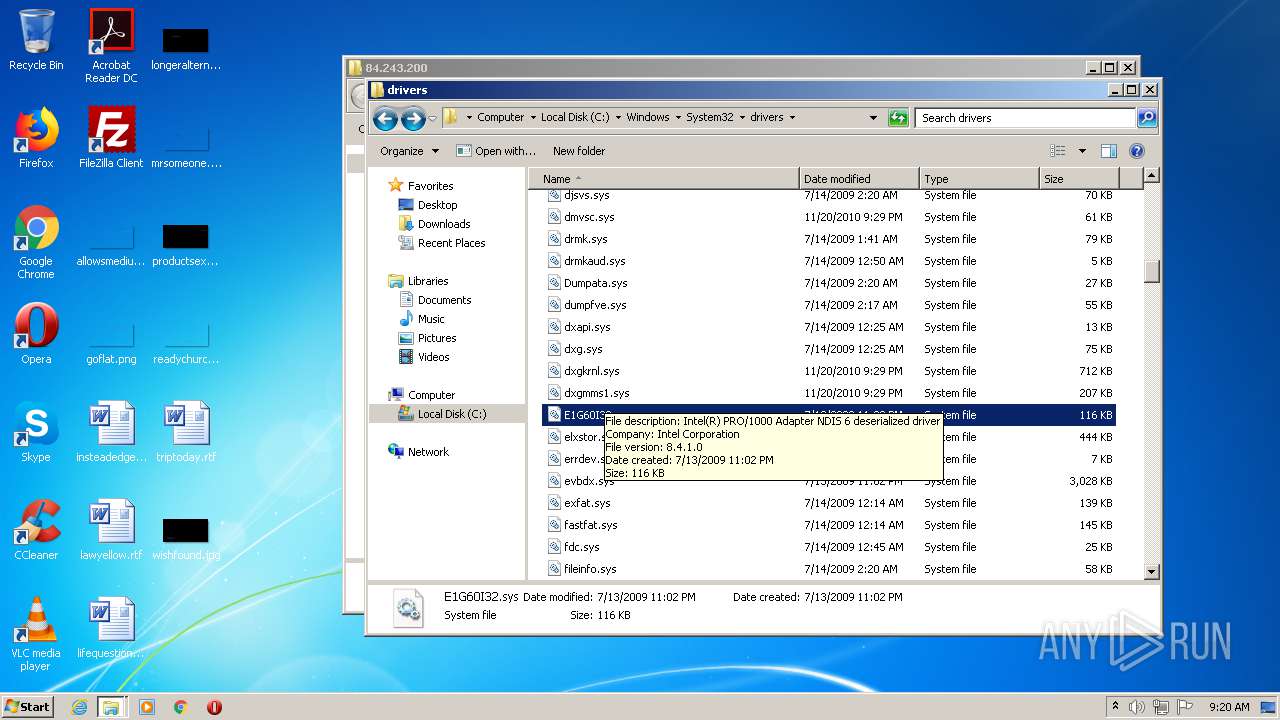The height and width of the screenshot is (720, 1280).
Task: Show hidden tray icons arrow
Action: (x=1115, y=707)
